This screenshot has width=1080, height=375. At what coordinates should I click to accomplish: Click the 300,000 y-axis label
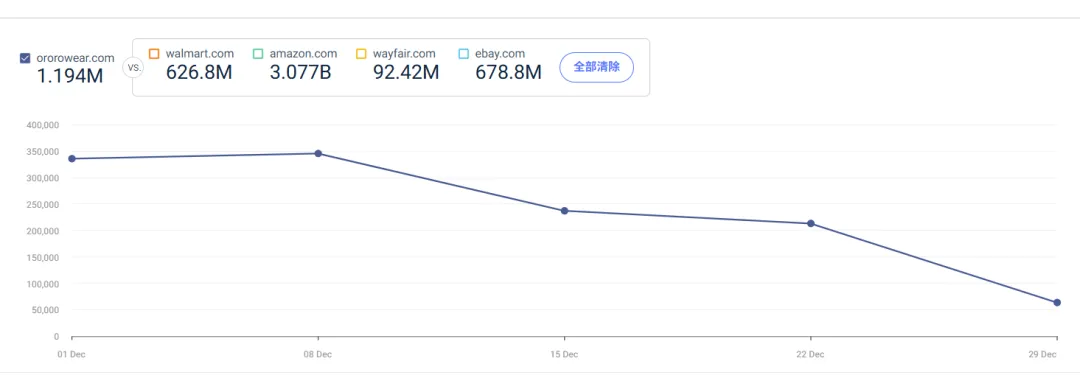click(x=43, y=178)
